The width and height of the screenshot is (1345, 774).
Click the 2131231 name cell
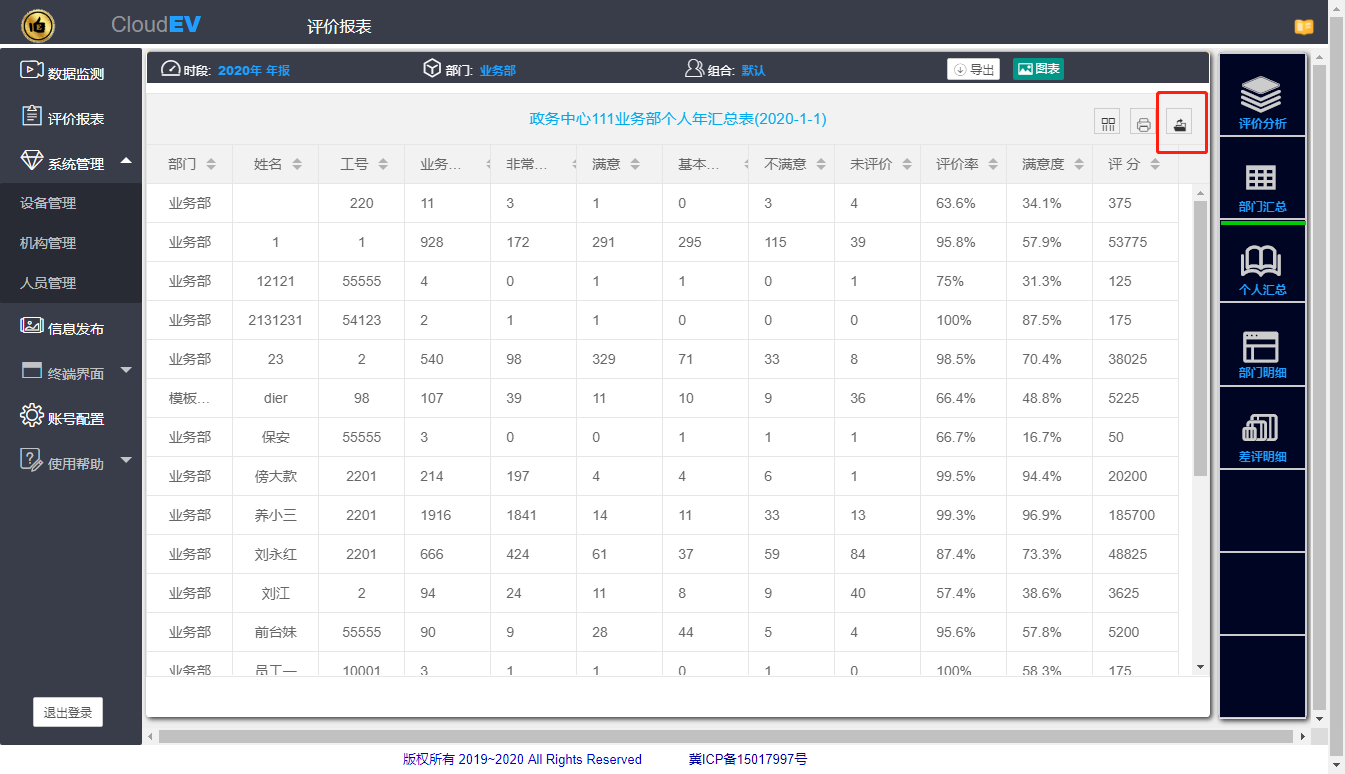pyautogui.click(x=276, y=320)
